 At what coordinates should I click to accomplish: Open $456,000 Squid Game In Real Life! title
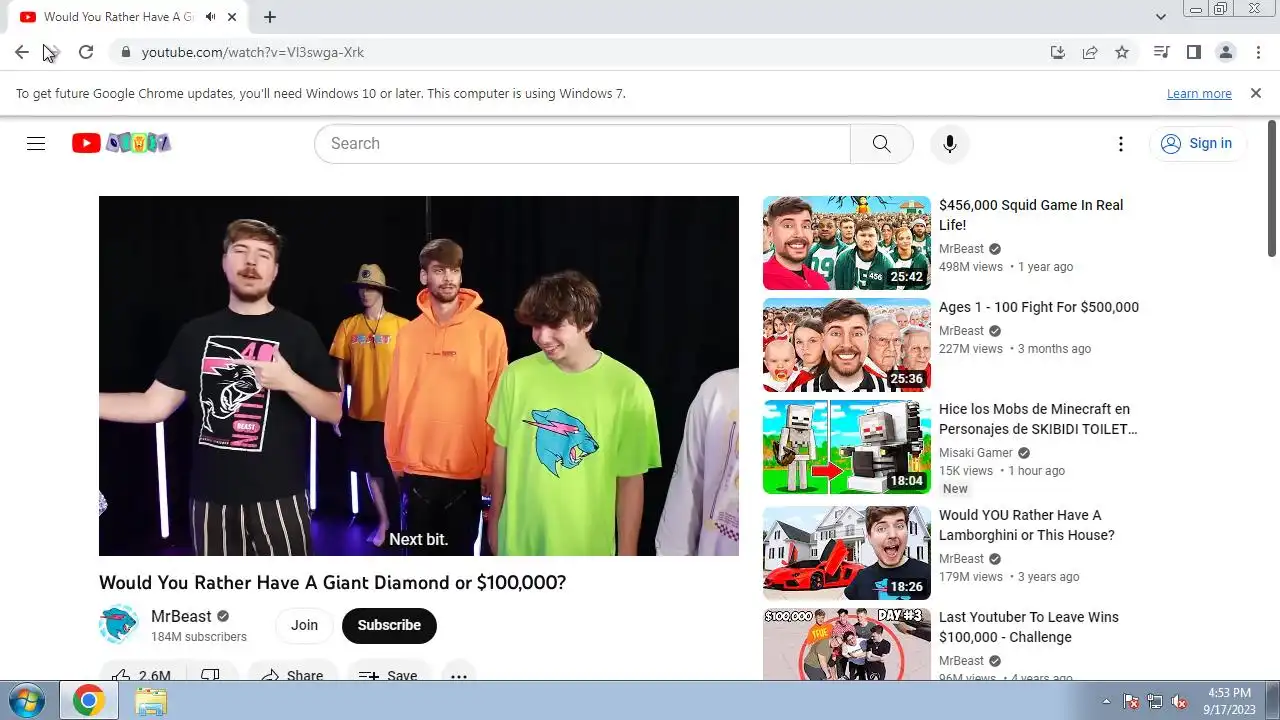1031,215
